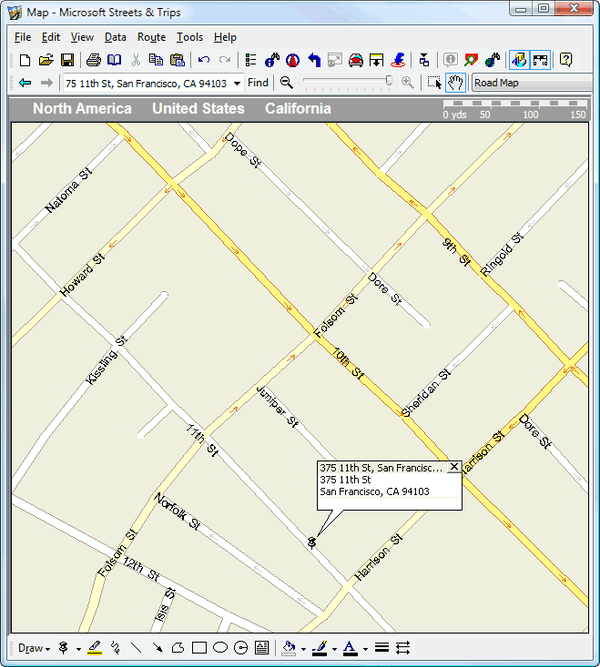Click the California breadcrumb link

(299, 109)
